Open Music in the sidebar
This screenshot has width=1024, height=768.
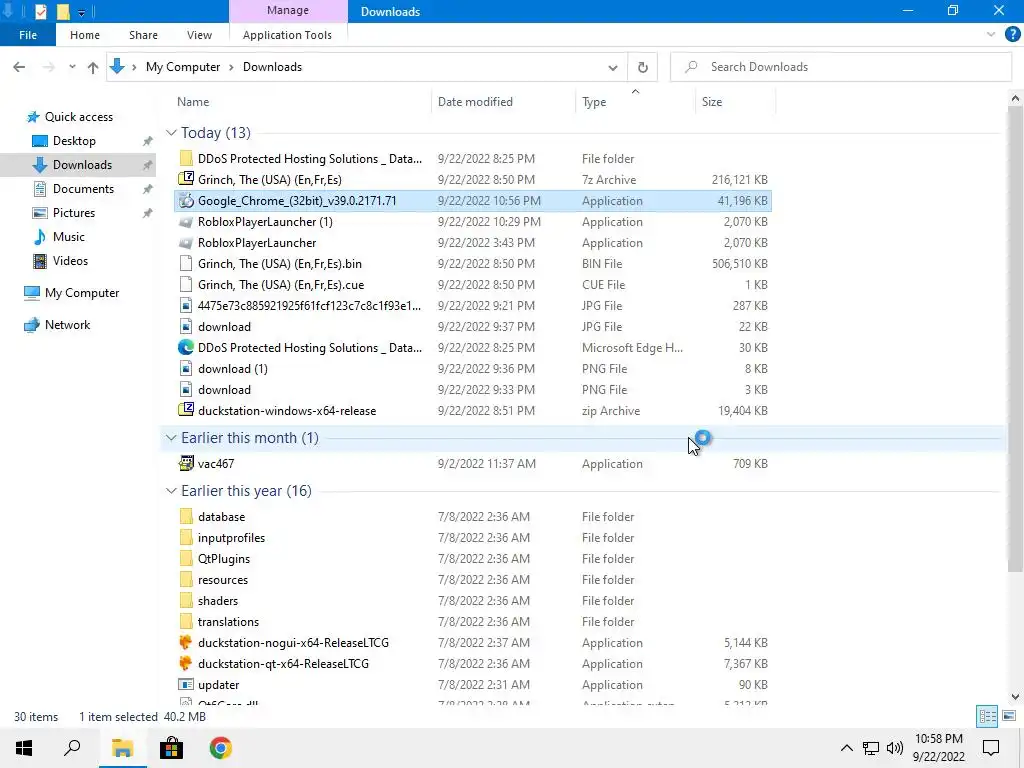tap(69, 237)
